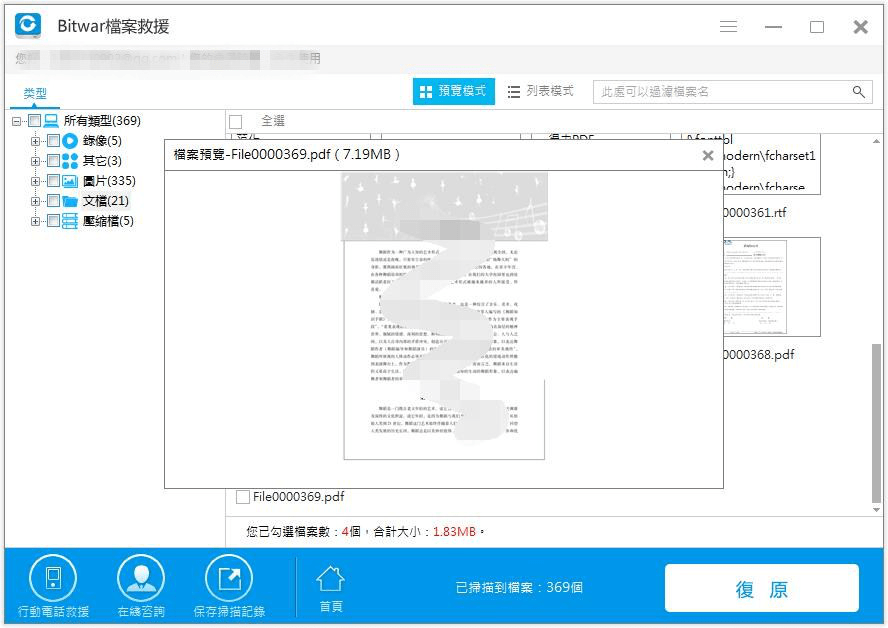Click the pictures category image icon

[x=70, y=181]
